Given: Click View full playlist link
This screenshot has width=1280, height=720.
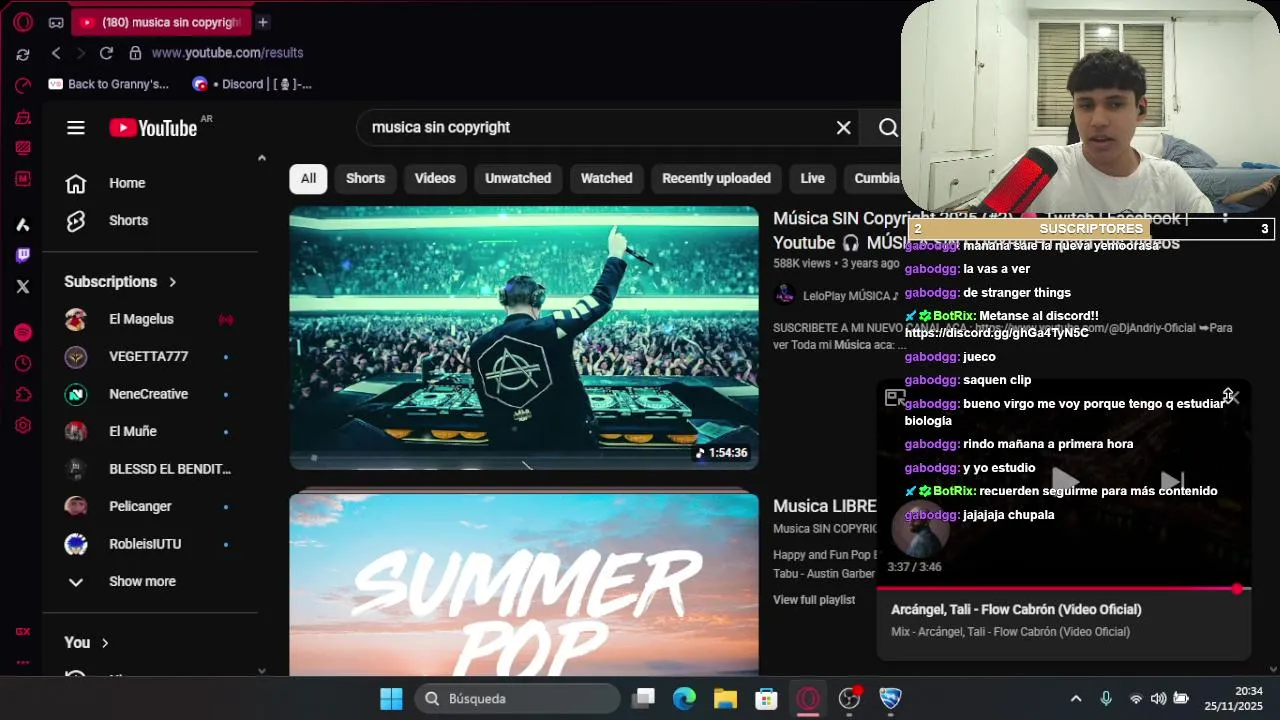Looking at the screenshot, I should 814,600.
